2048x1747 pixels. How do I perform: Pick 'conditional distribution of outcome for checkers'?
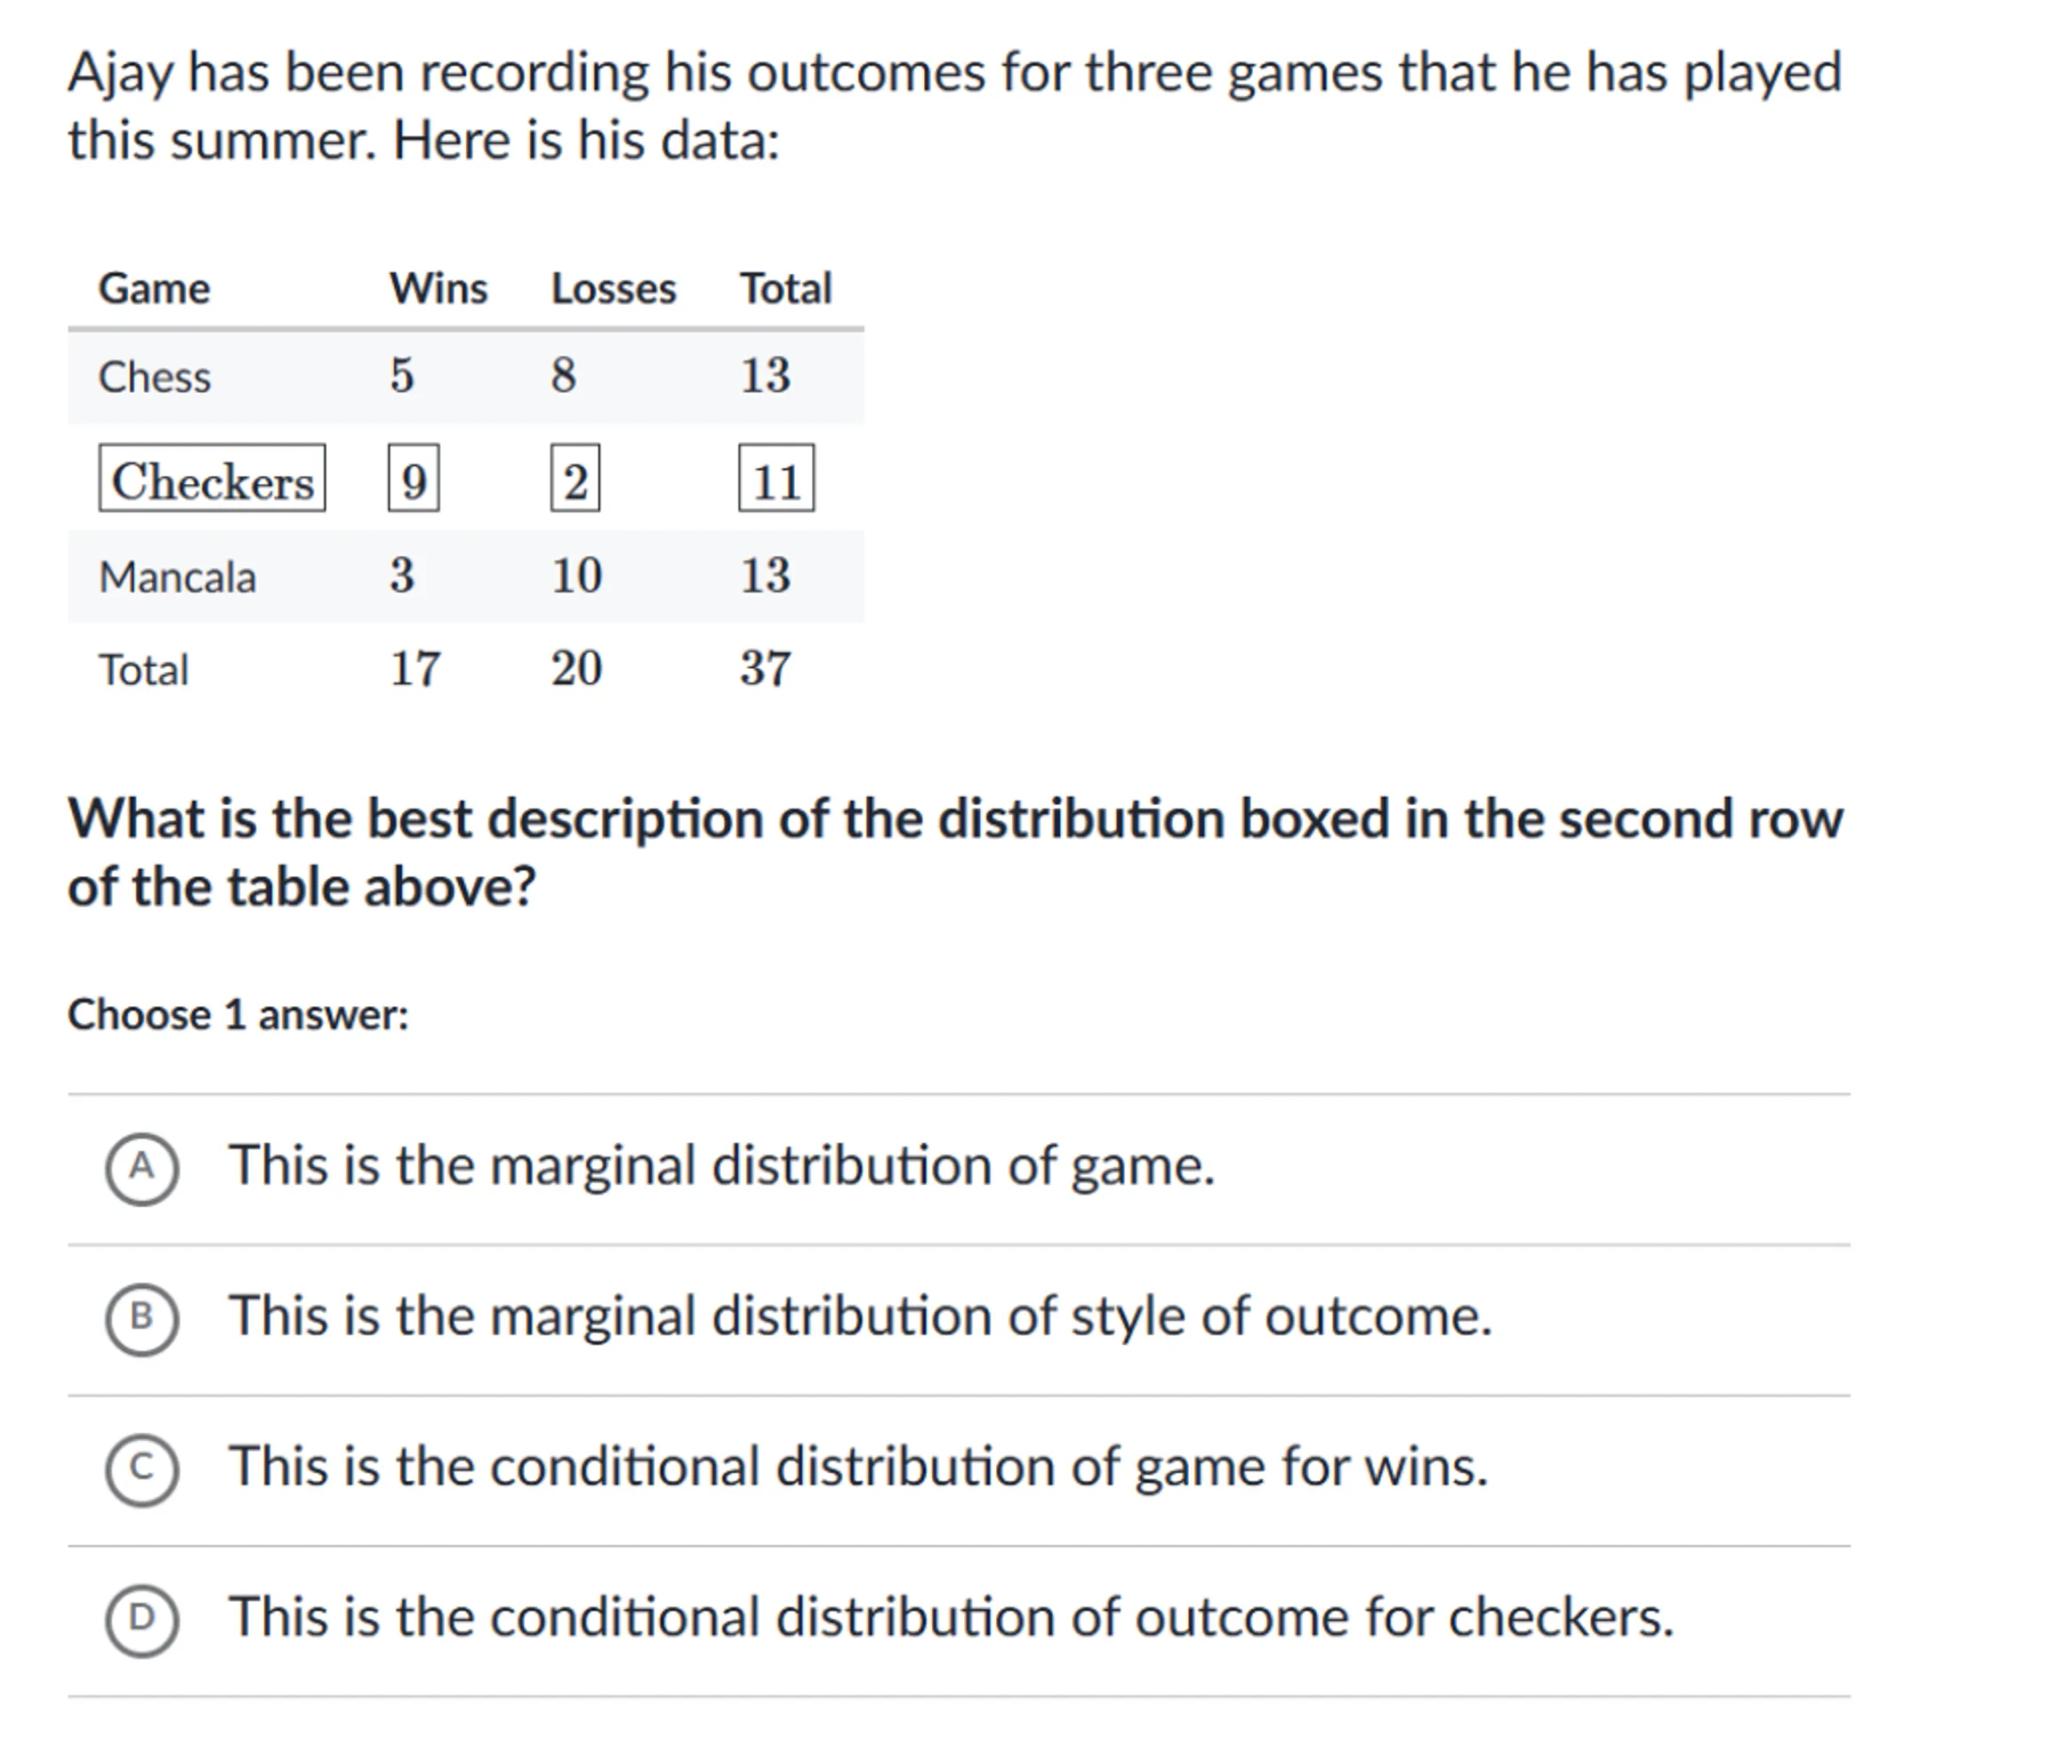(x=950, y=1617)
